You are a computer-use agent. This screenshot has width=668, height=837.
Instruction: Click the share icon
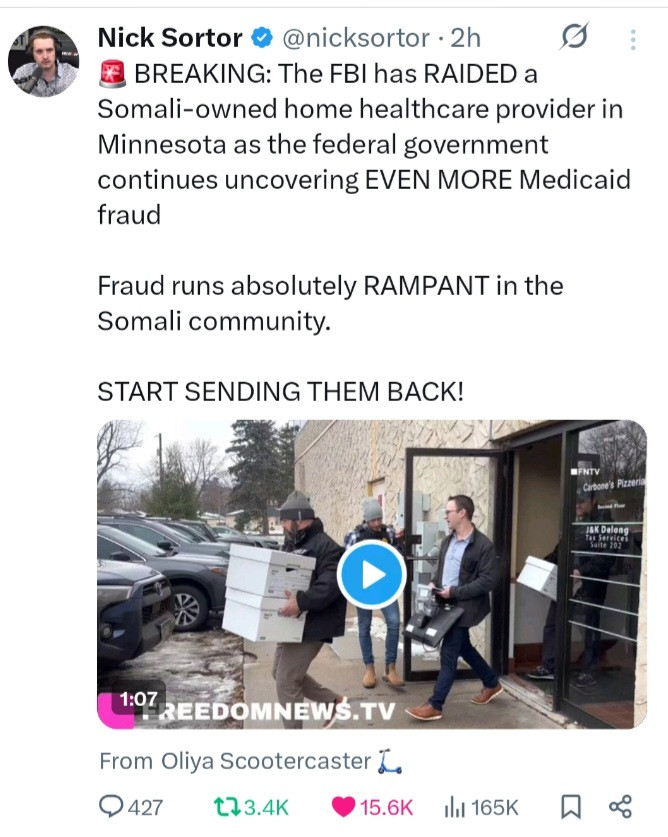620,807
